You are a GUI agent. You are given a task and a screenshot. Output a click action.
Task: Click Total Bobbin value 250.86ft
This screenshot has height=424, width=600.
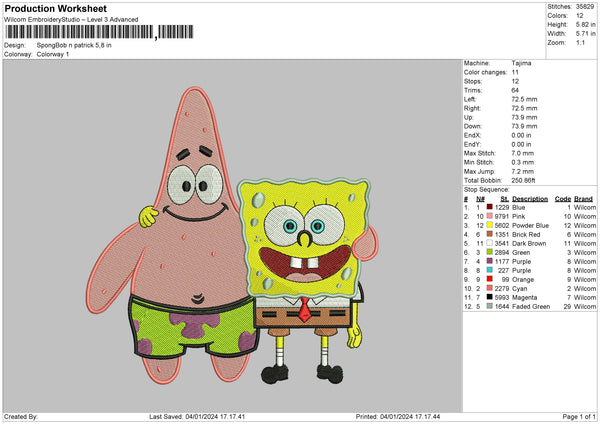523,180
